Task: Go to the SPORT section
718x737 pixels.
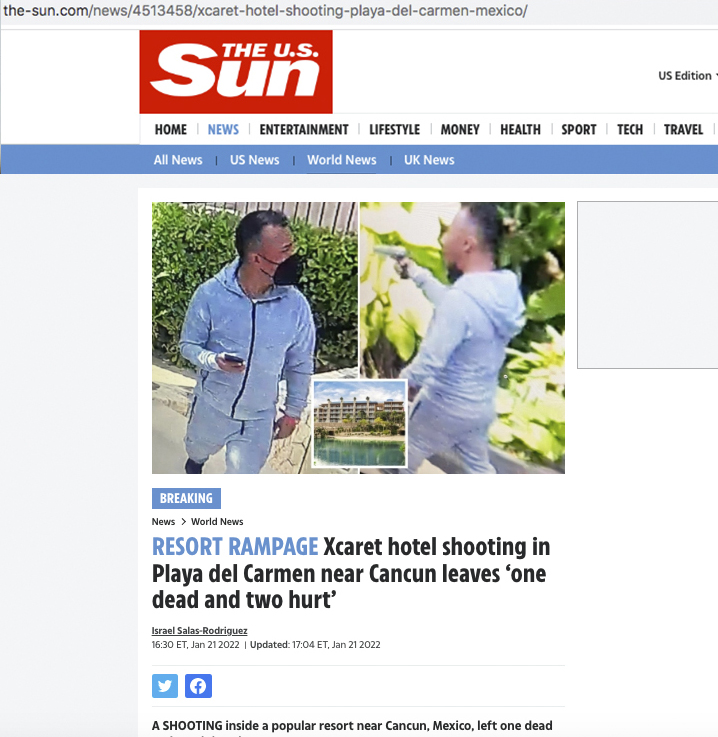Action: (x=578, y=129)
